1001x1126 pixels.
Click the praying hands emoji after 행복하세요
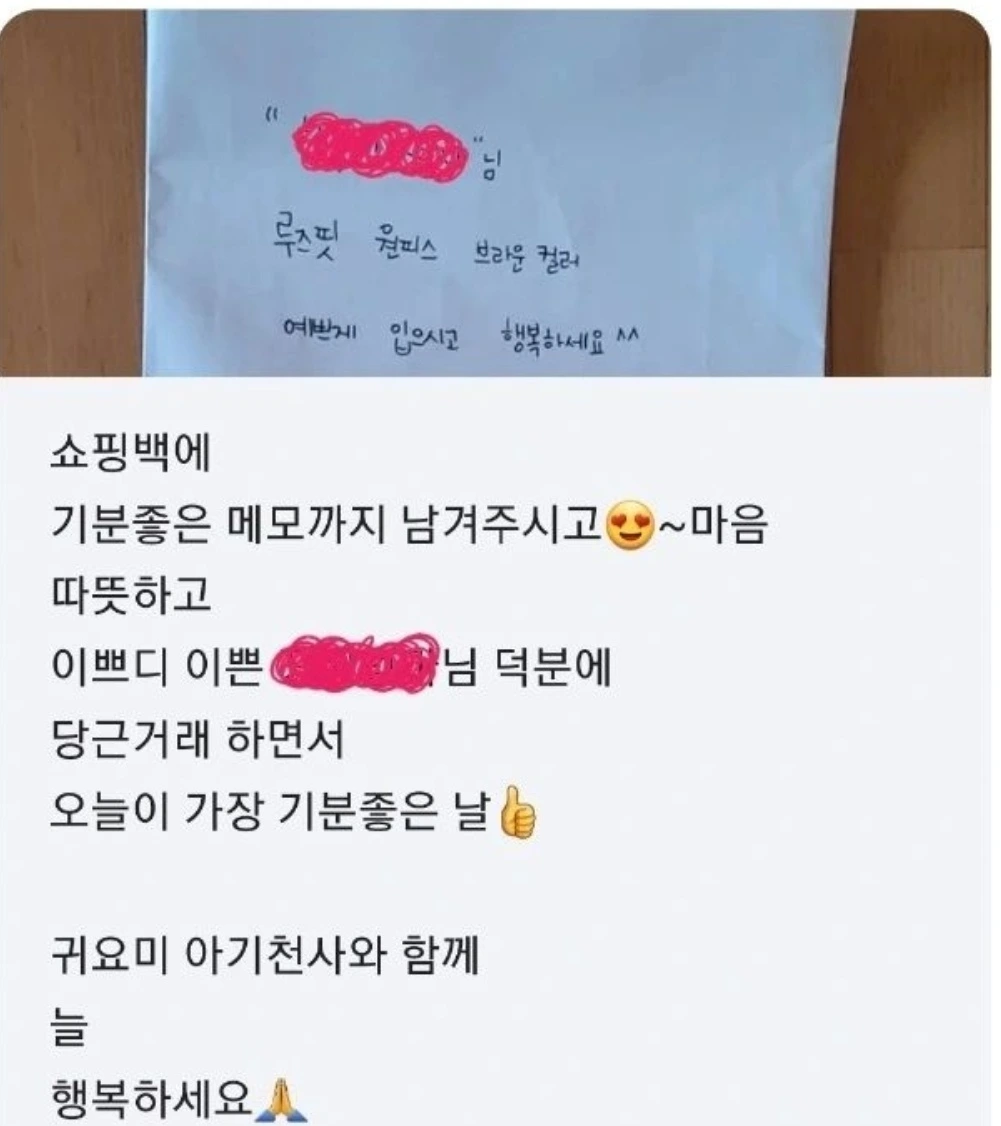[282, 1099]
